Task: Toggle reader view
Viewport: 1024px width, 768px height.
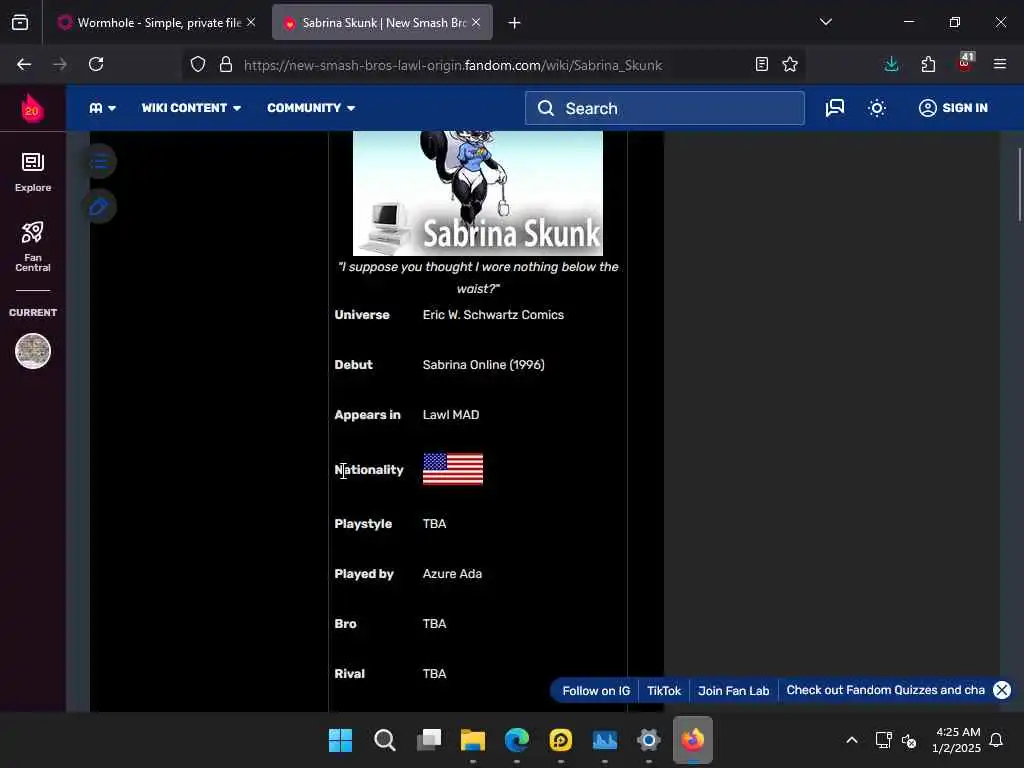Action: (761, 64)
